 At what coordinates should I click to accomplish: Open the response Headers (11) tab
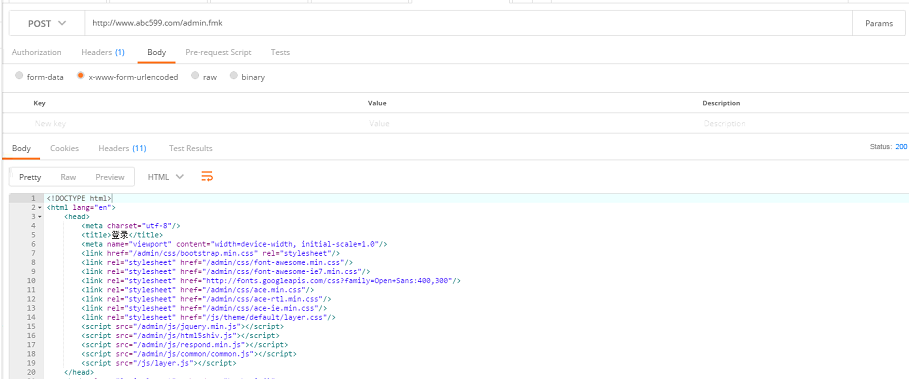pos(122,148)
